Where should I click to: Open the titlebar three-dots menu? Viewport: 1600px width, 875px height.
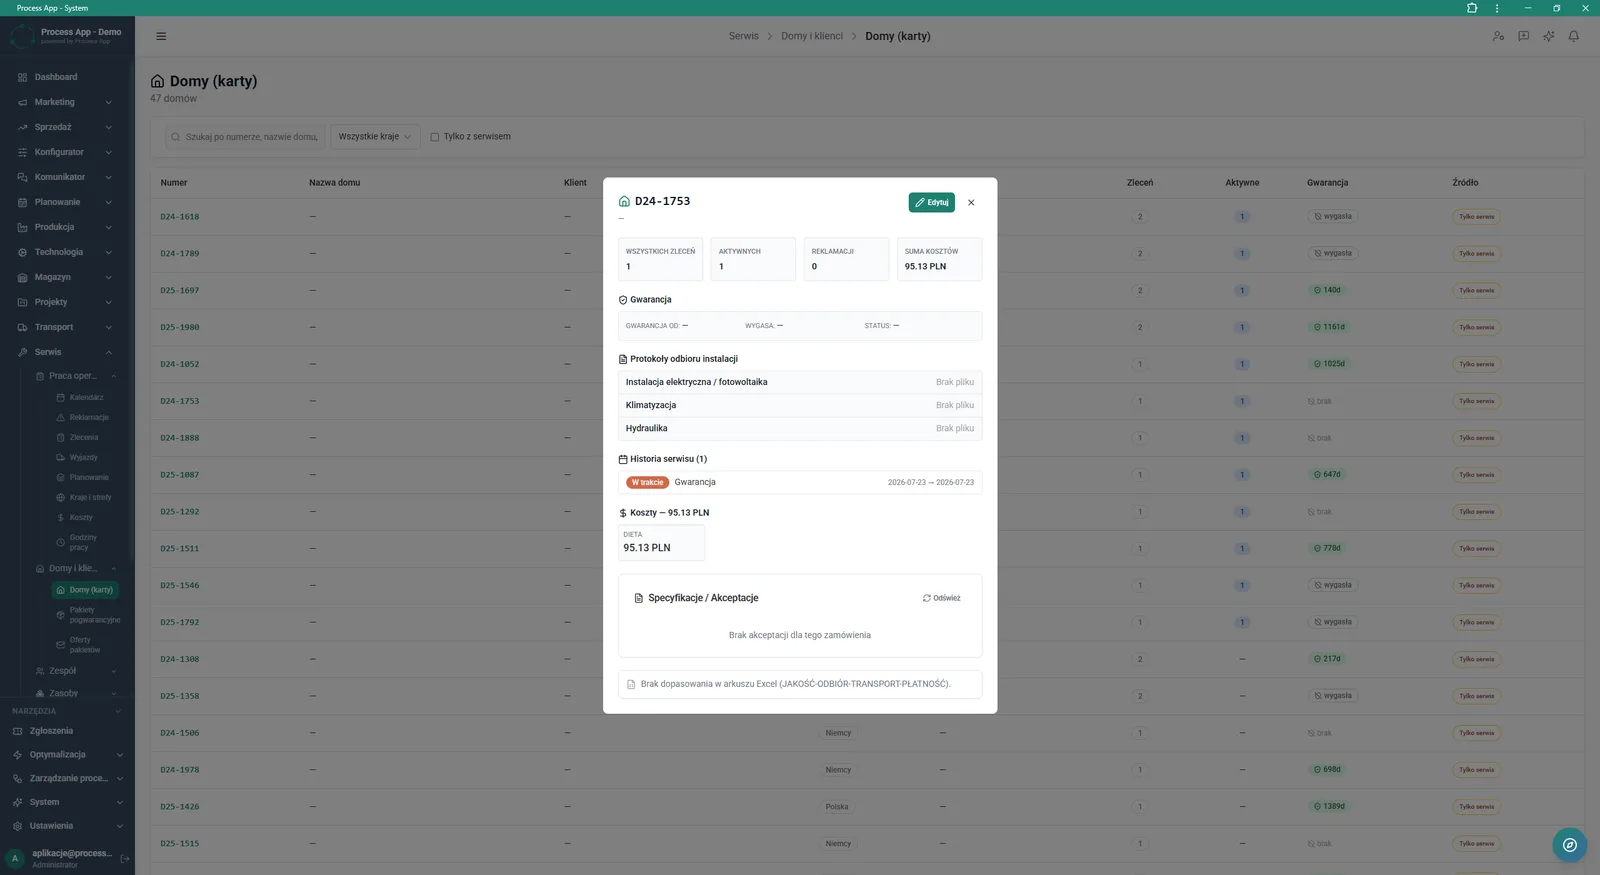(x=1497, y=8)
